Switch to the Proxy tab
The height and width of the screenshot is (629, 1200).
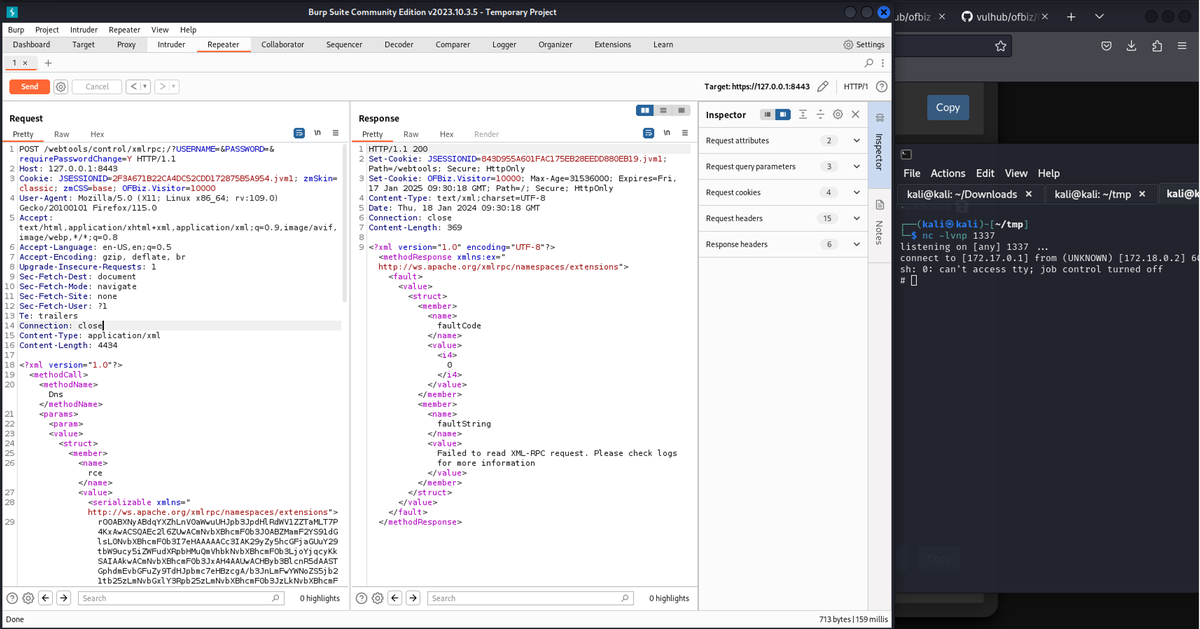[x=126, y=45]
